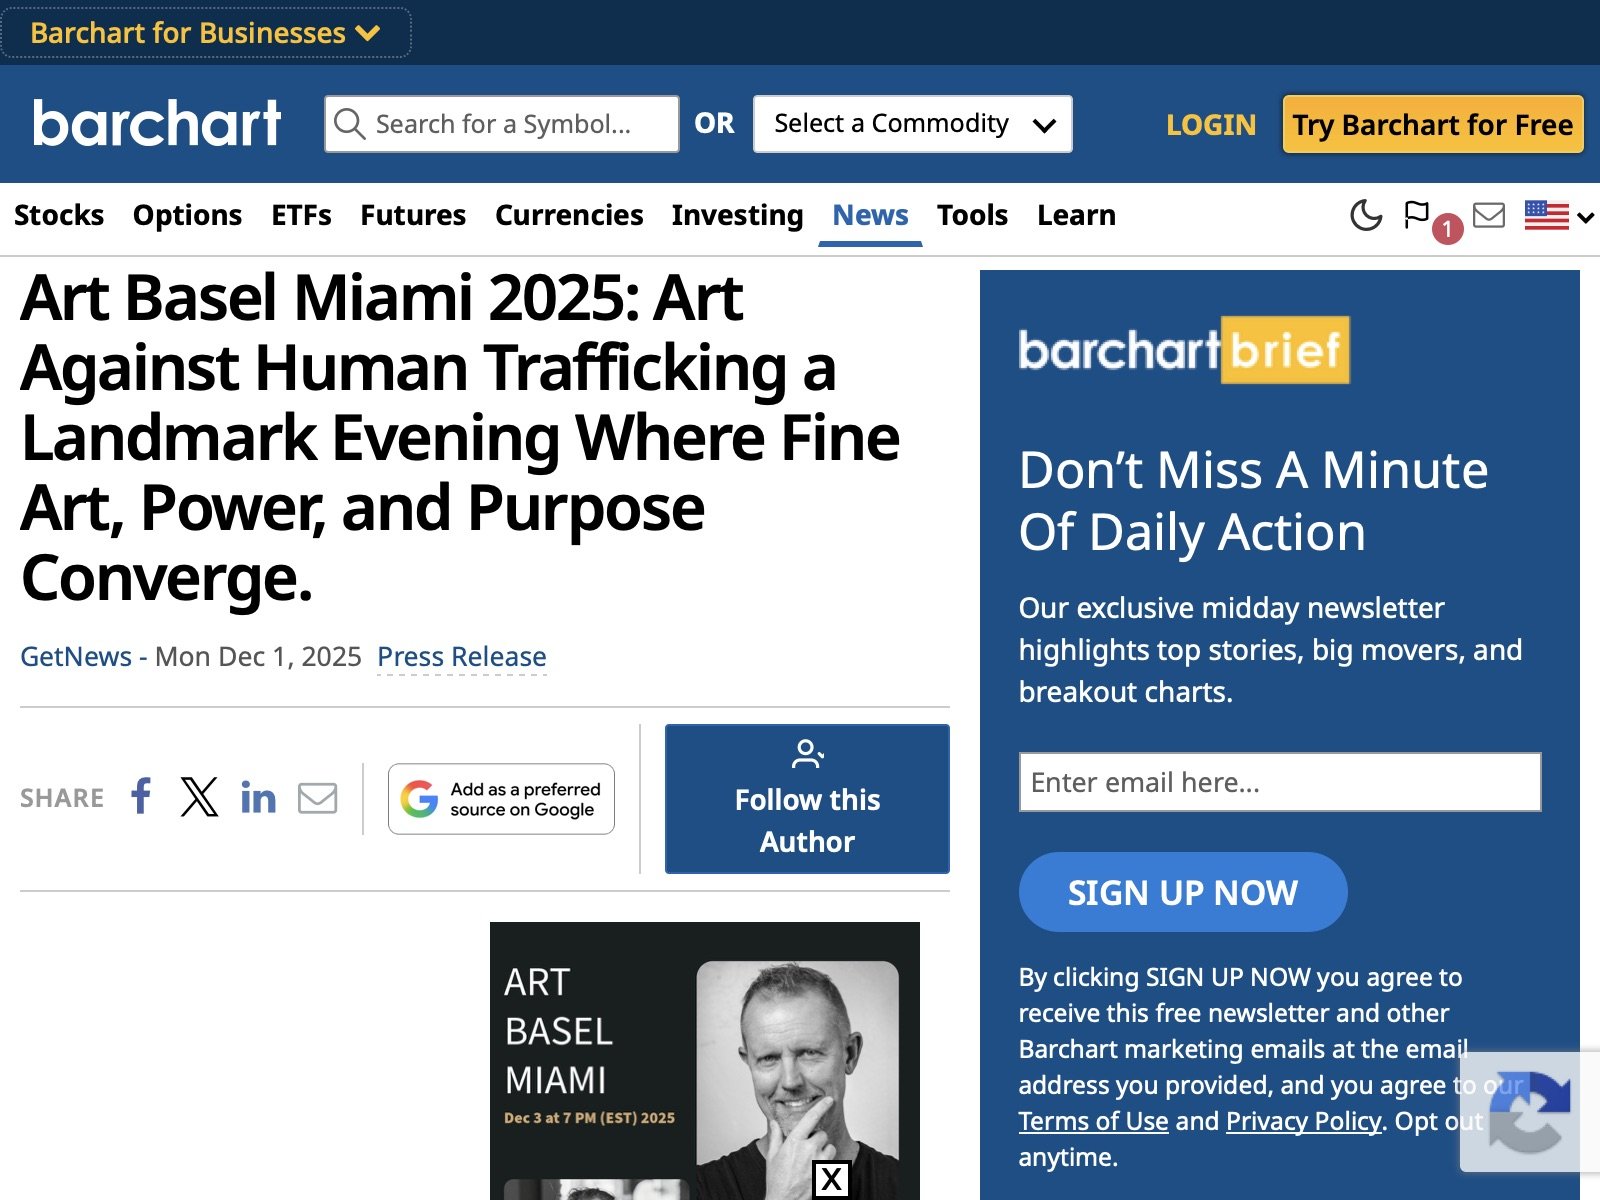1600x1200 pixels.
Task: Open the Learn menu
Action: click(x=1076, y=215)
